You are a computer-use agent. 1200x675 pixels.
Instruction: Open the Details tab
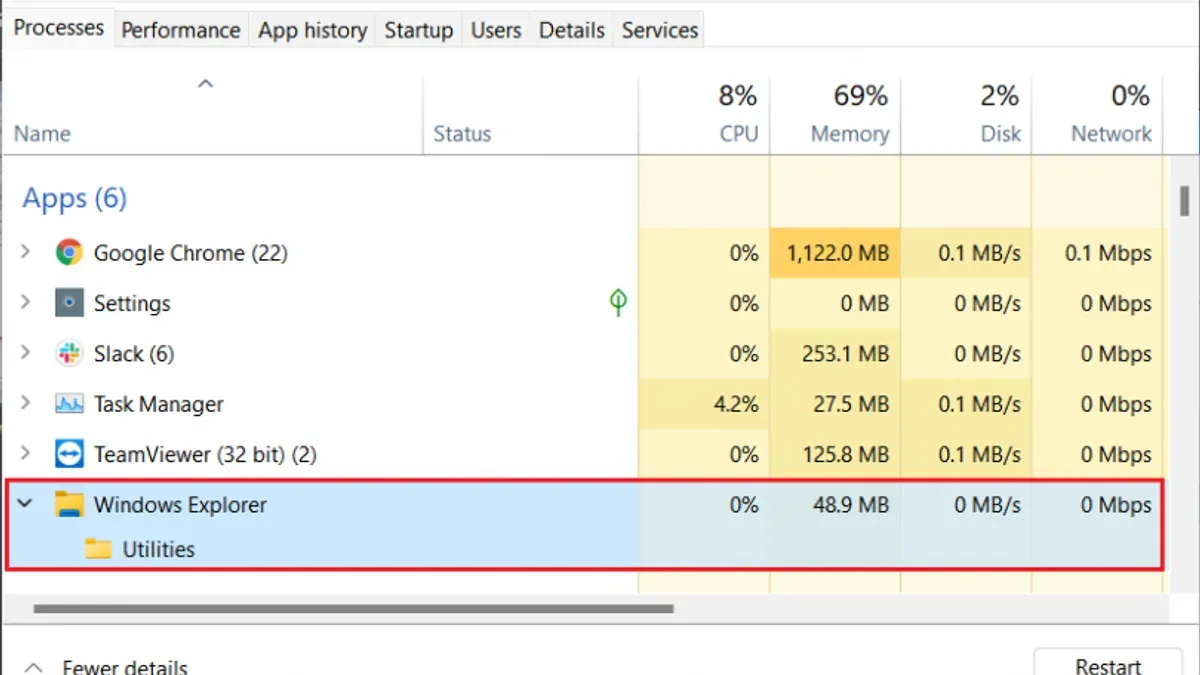tap(572, 30)
